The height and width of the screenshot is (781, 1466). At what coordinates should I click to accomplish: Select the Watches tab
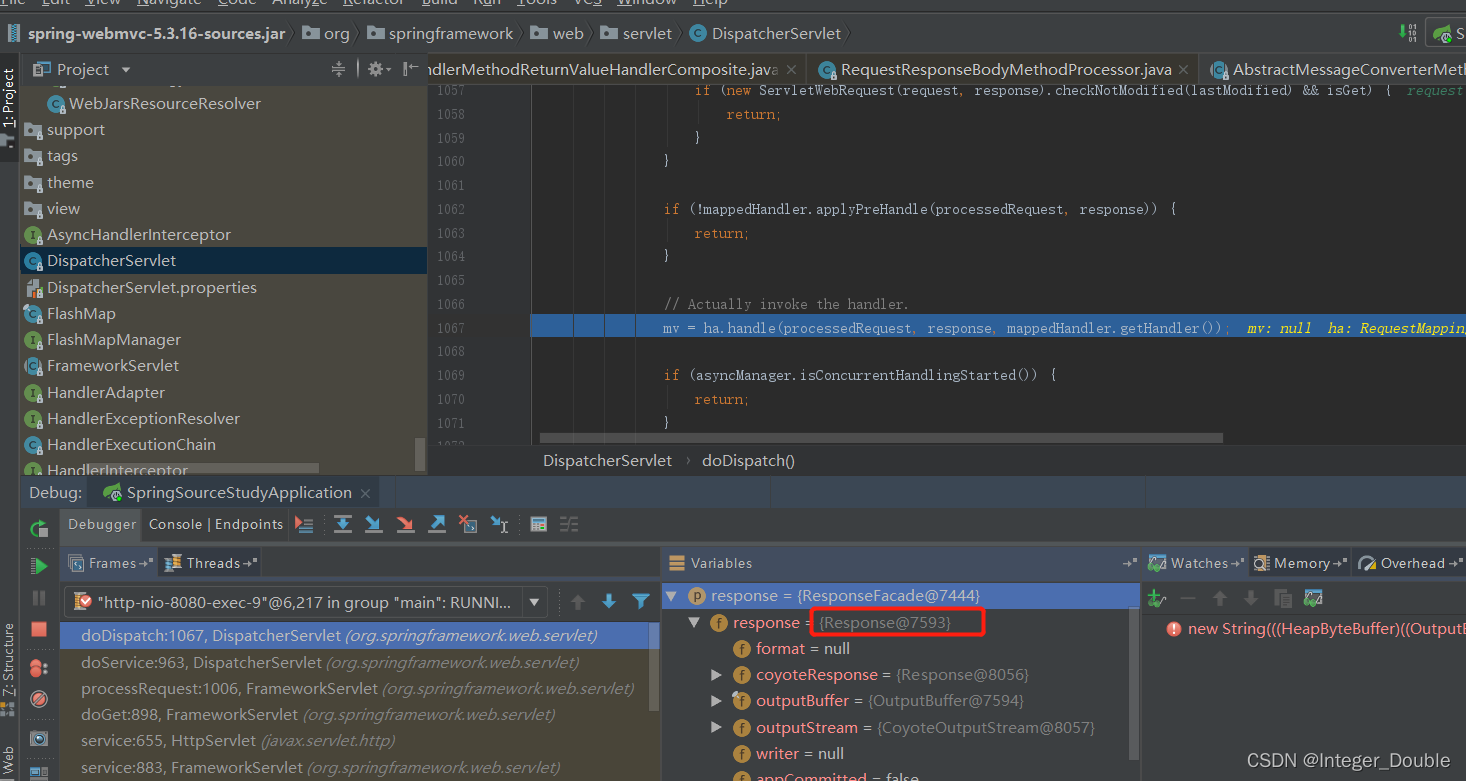coord(1197,563)
